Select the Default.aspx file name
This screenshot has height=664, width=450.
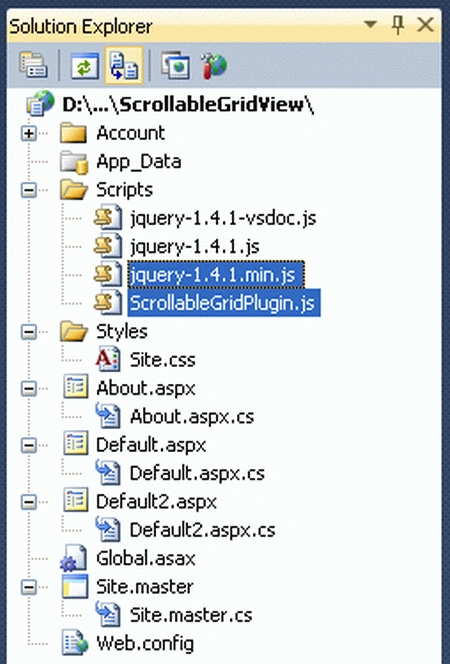coord(151,446)
